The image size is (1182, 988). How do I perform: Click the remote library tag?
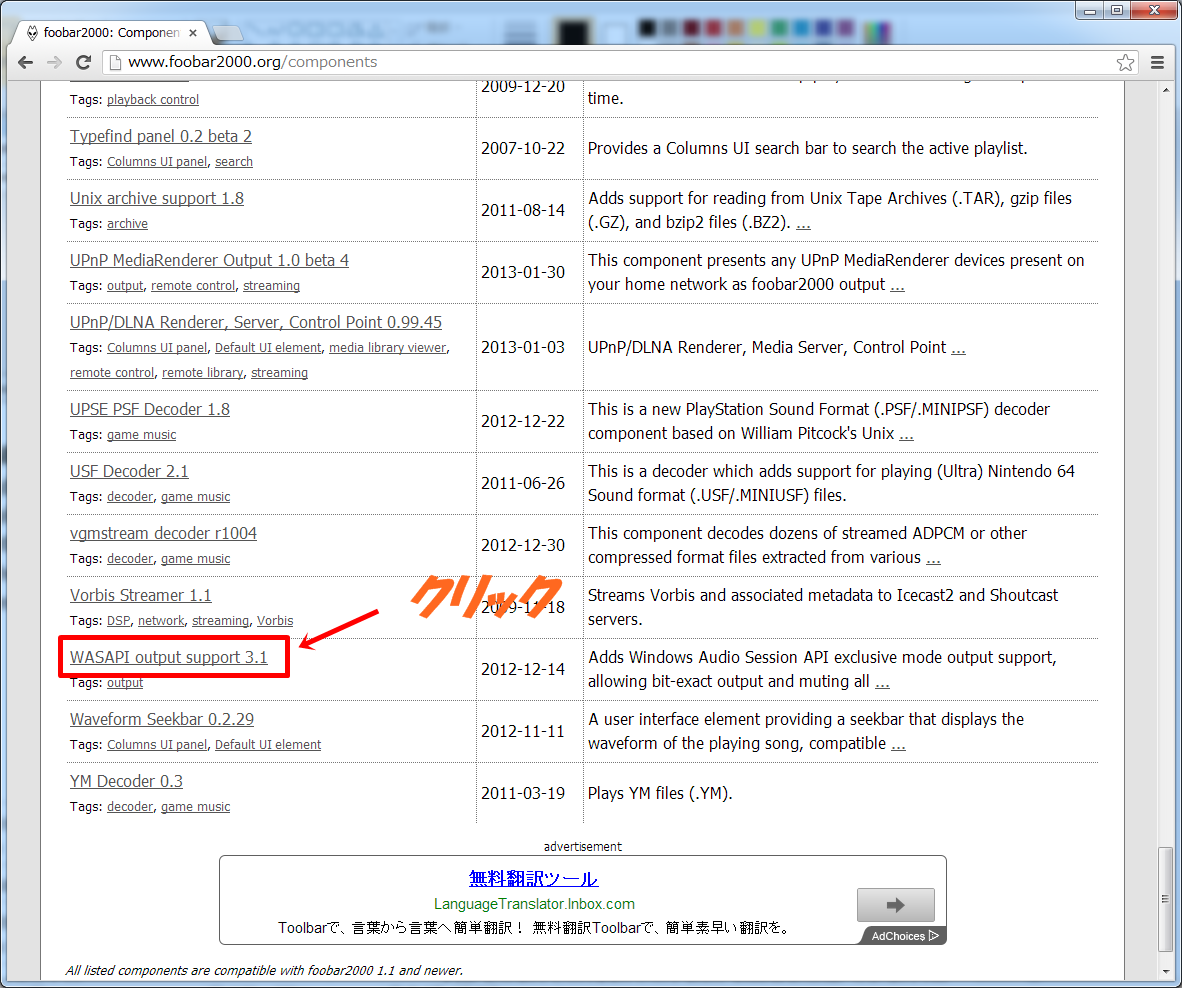tap(203, 372)
